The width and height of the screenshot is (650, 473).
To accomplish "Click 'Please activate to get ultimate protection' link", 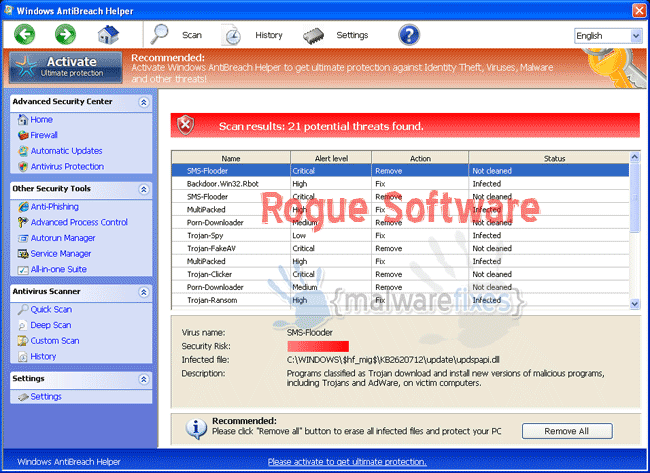I will (x=347, y=461).
